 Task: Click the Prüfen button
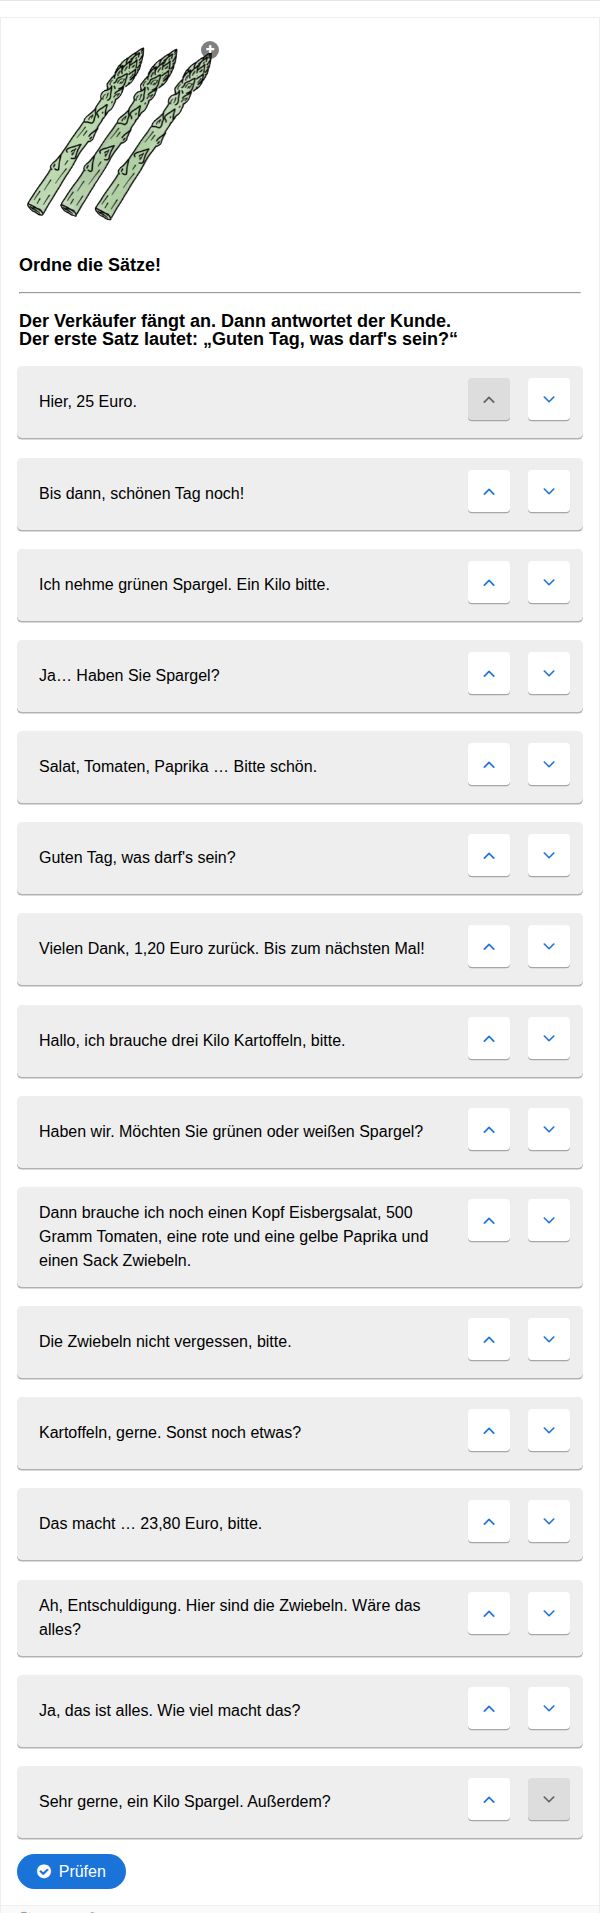[71, 1871]
